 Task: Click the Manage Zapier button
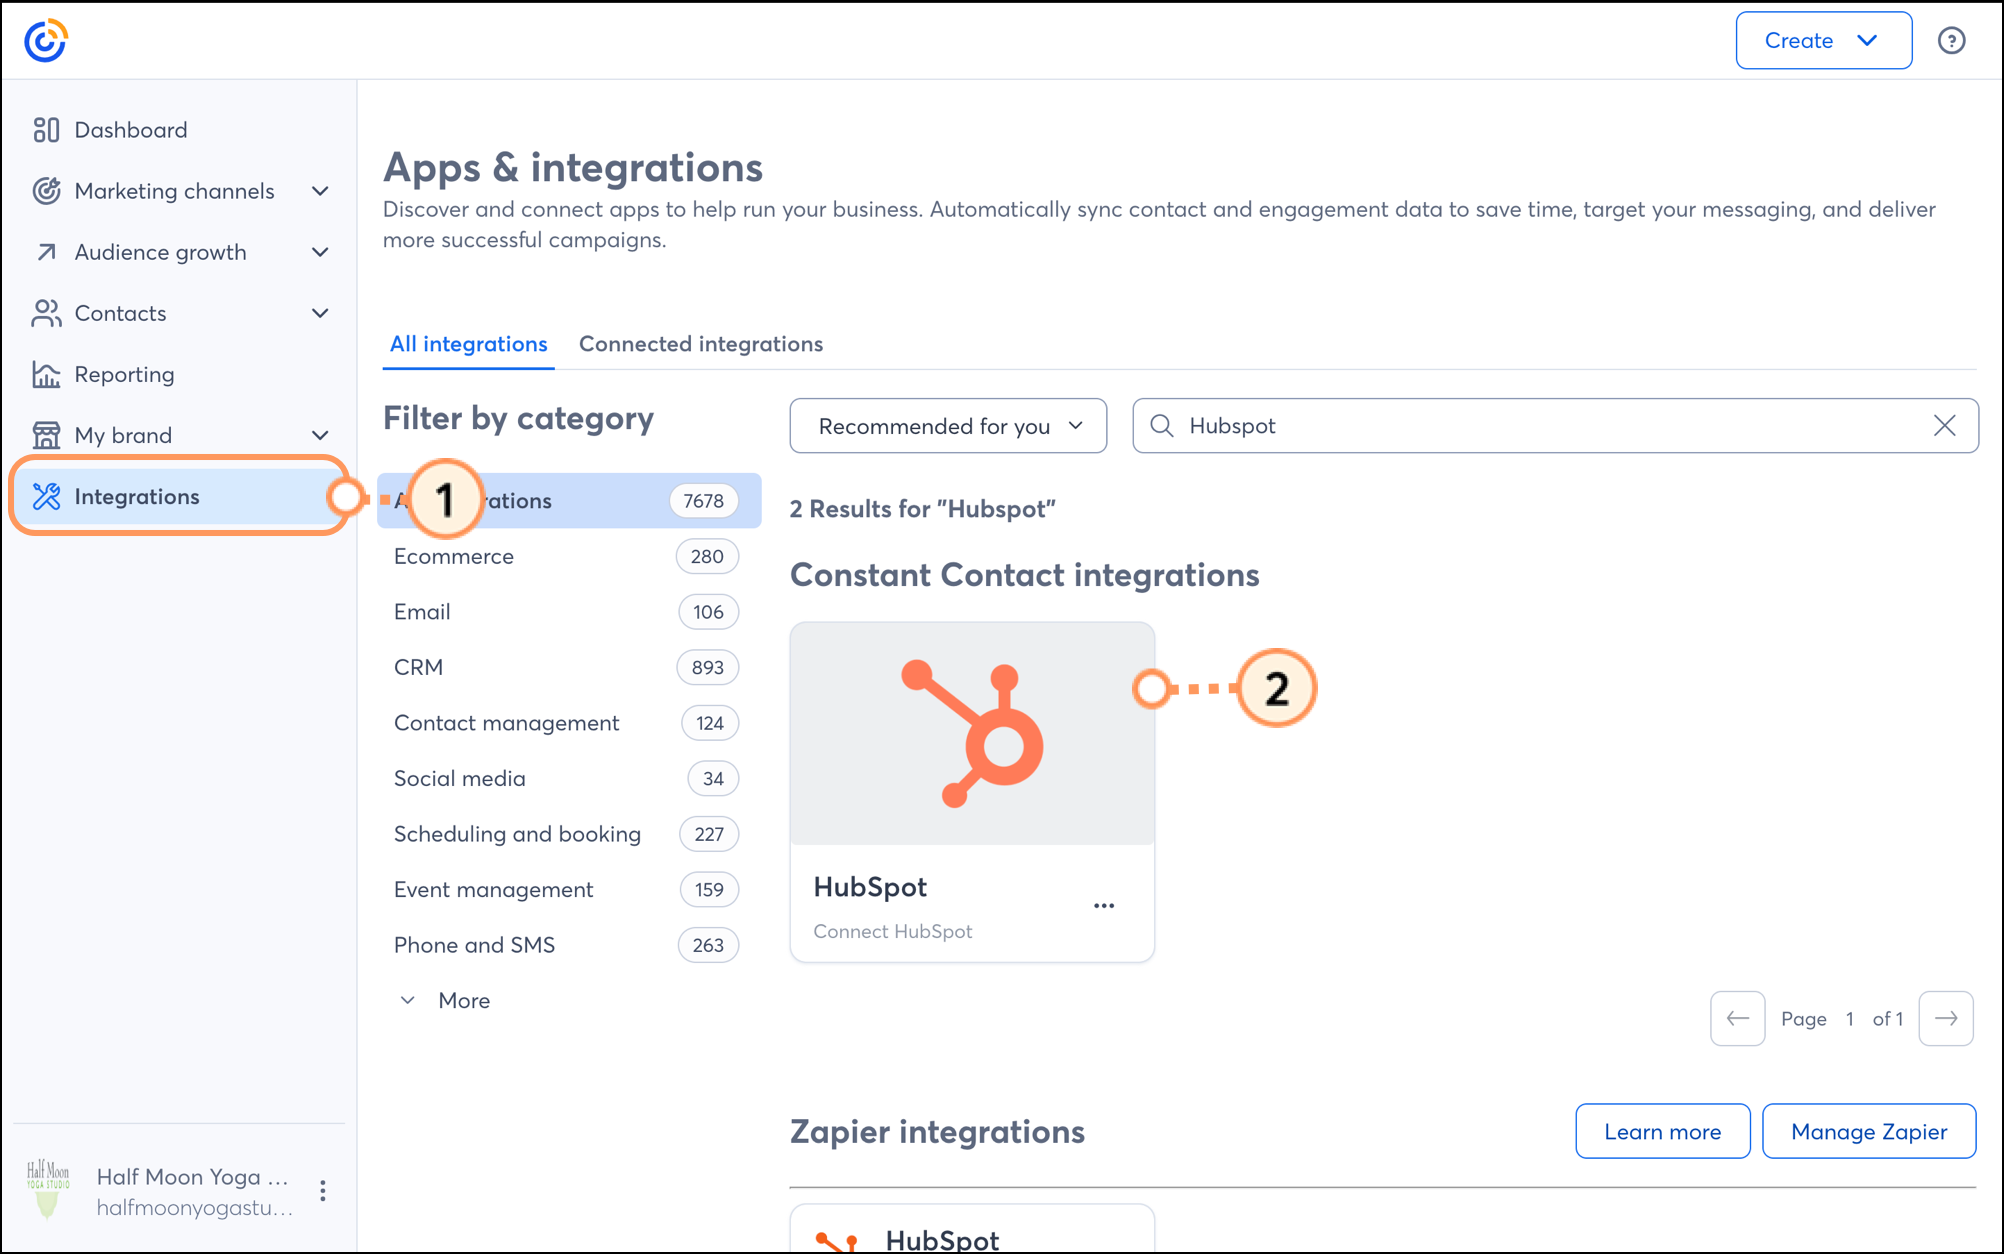coord(1869,1131)
